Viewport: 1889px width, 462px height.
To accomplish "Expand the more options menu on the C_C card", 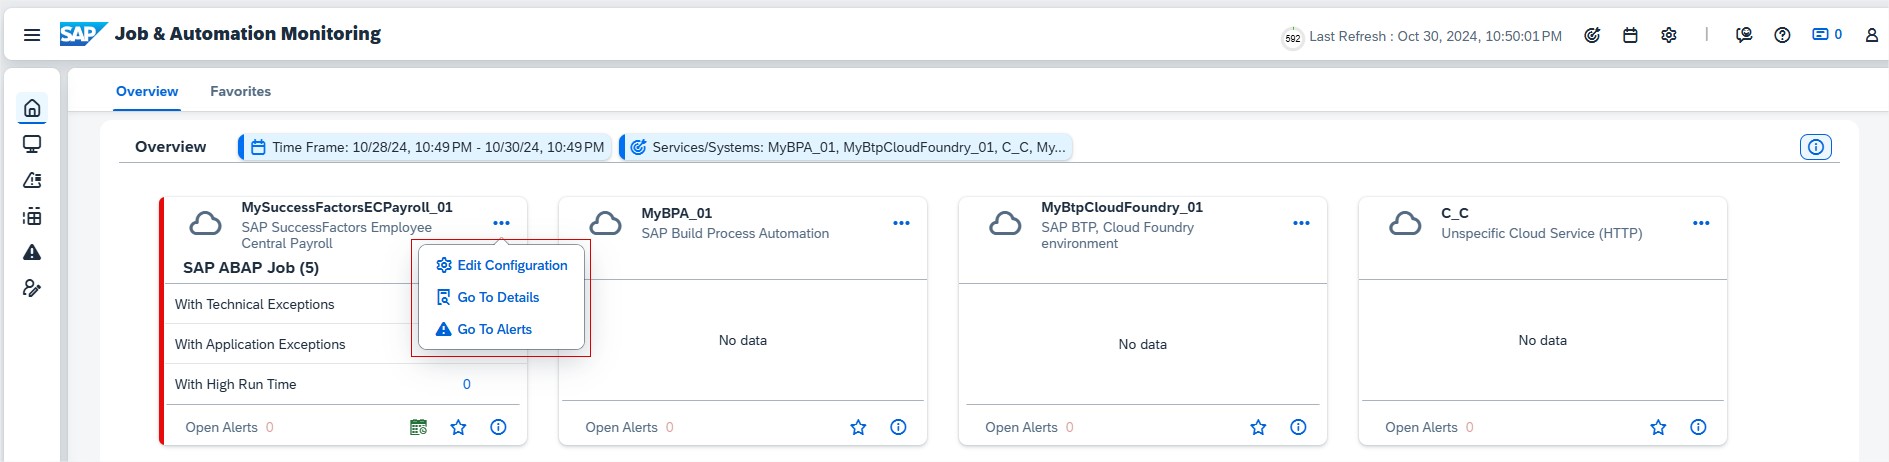I will 1701,223.
